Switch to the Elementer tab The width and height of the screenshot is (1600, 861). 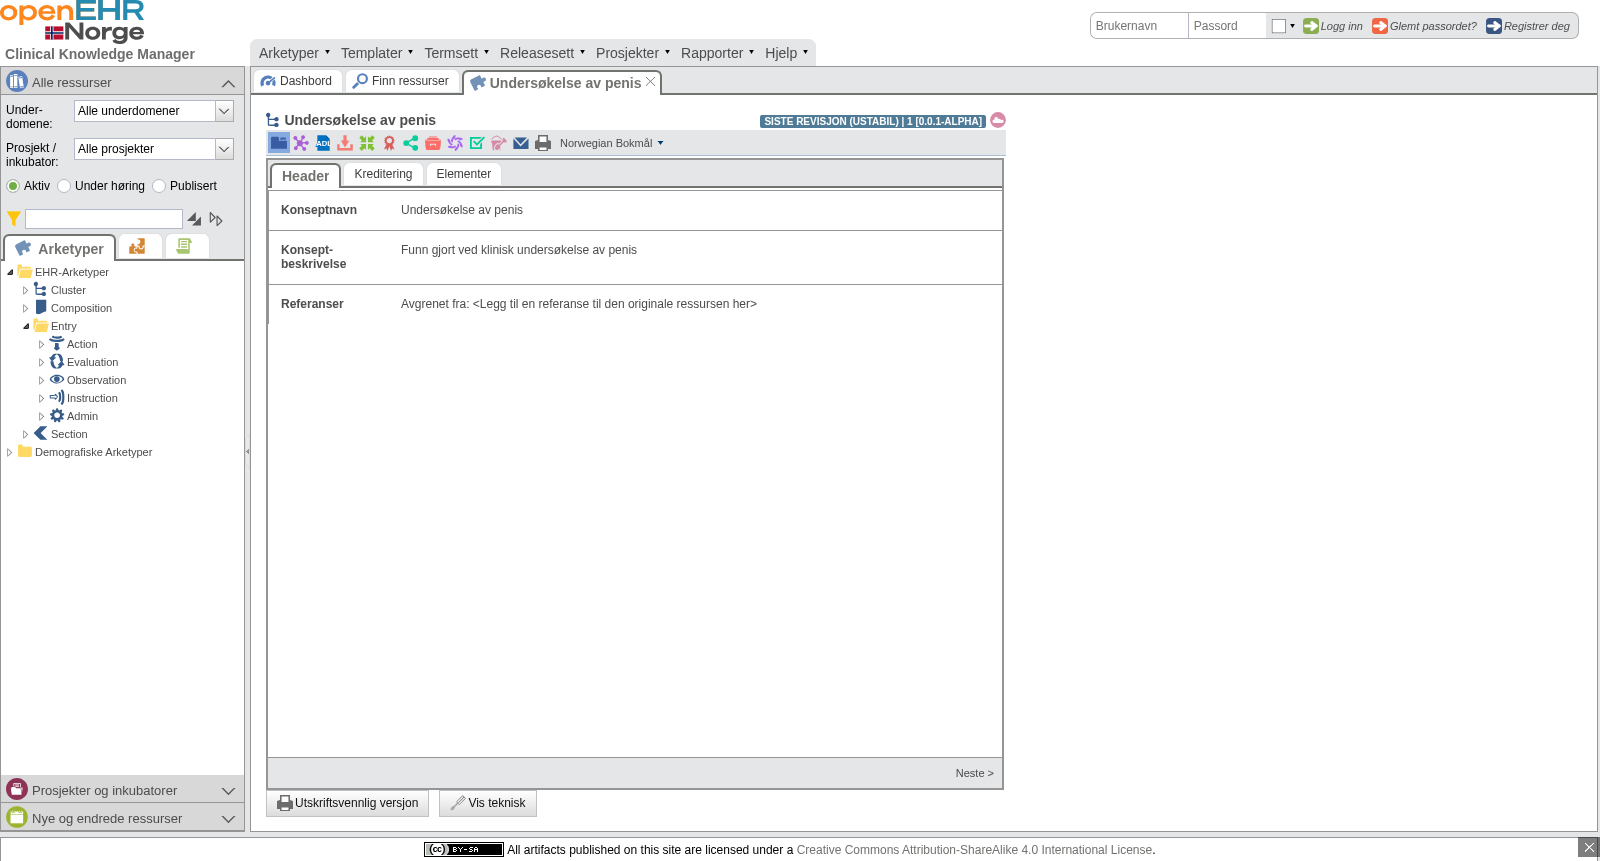464,174
